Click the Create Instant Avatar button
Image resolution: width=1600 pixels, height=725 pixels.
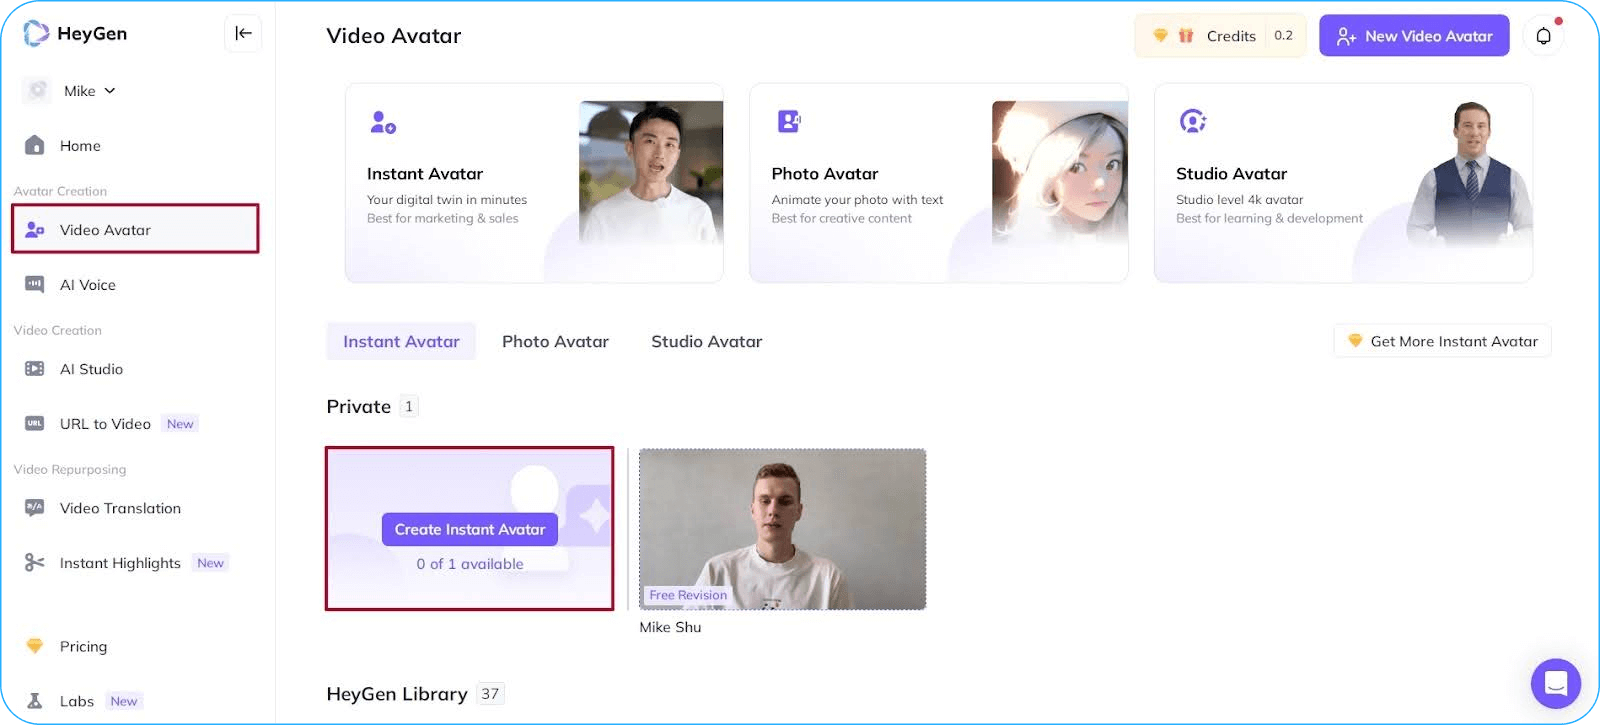point(470,529)
